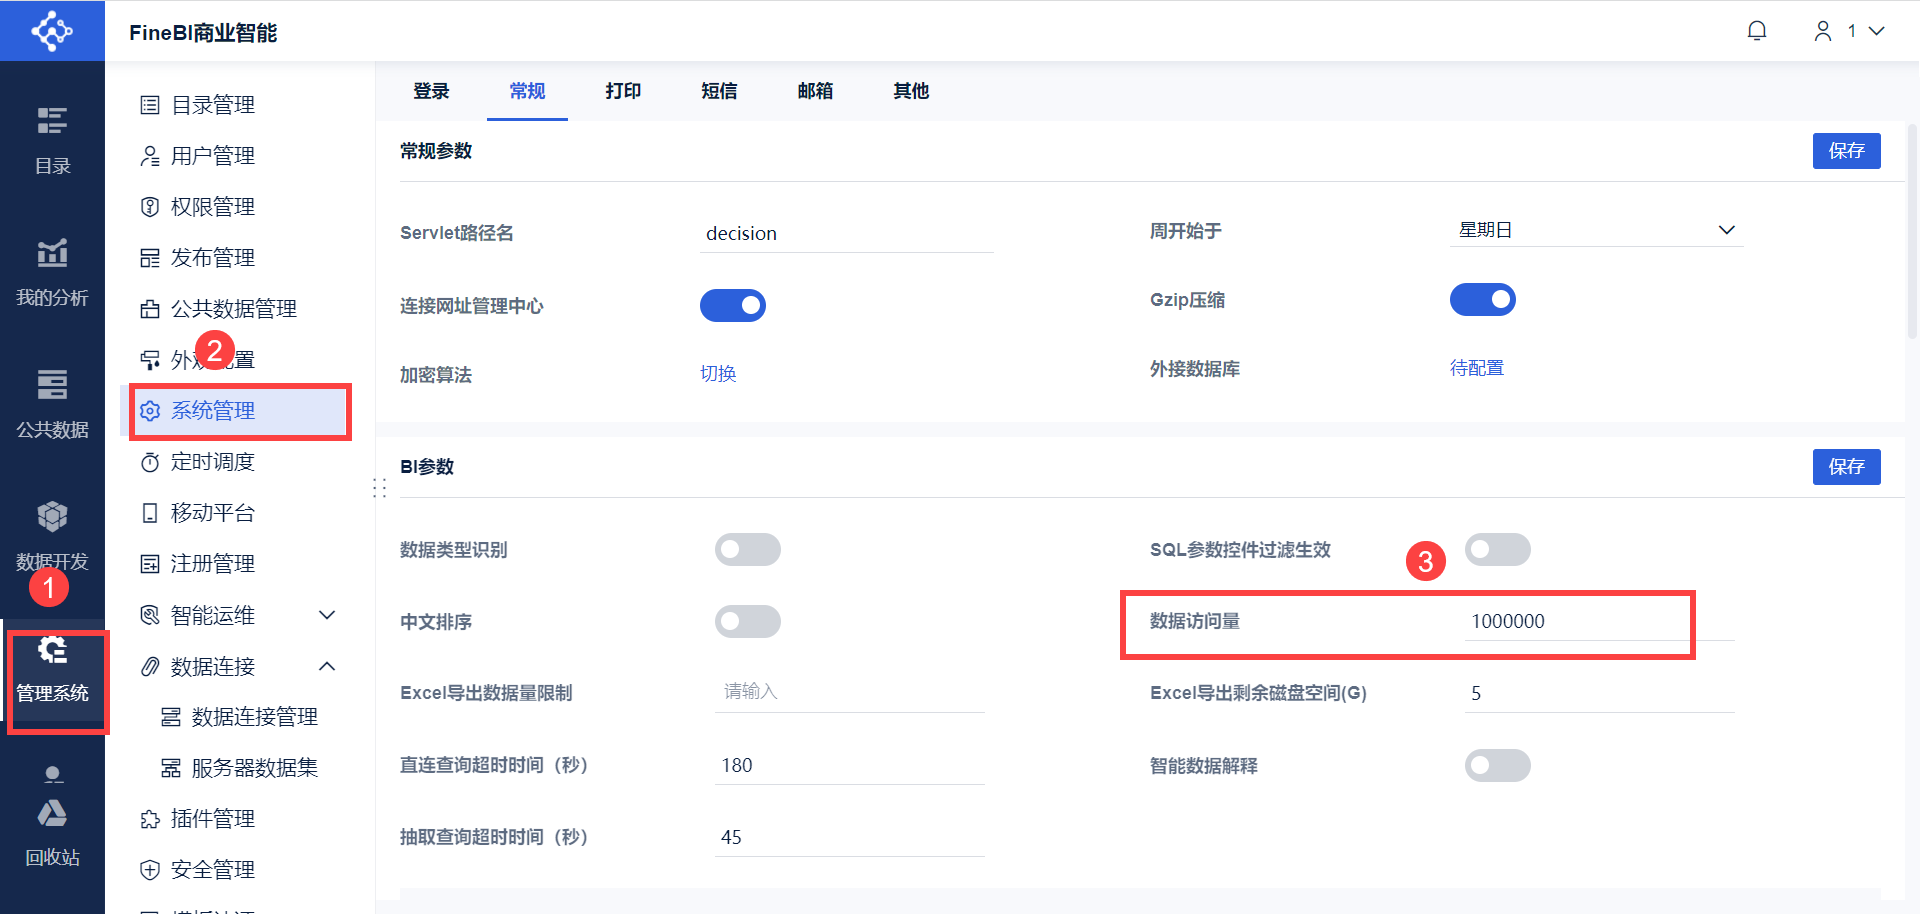1920x914 pixels.
Task: Open 目录管理 in the menu
Action: point(213,105)
